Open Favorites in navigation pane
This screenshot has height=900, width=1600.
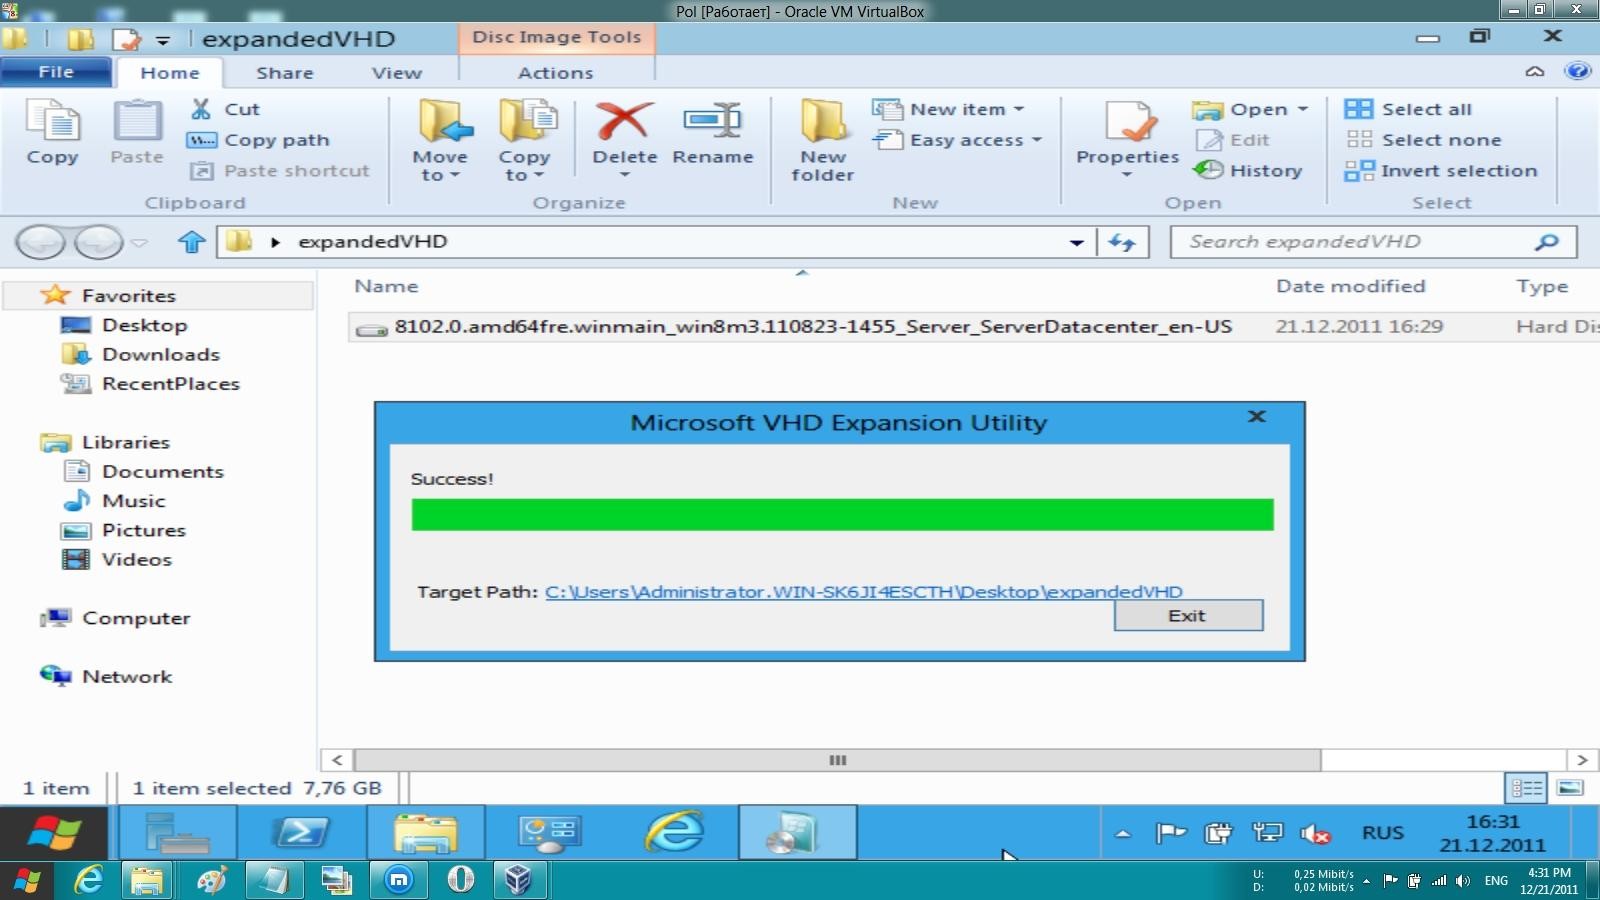(128, 295)
